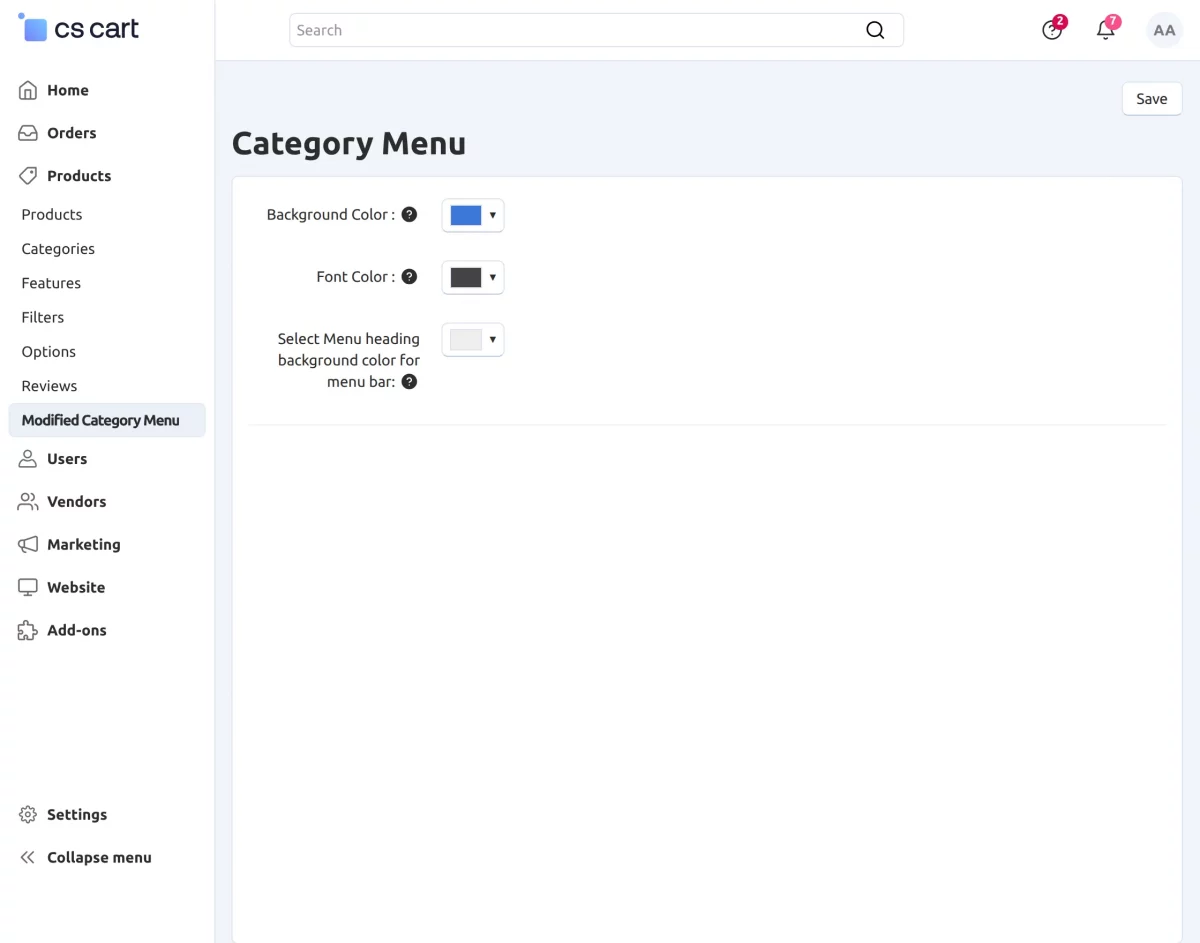Pick the light gray menu heading swatch

pyautogui.click(x=466, y=339)
